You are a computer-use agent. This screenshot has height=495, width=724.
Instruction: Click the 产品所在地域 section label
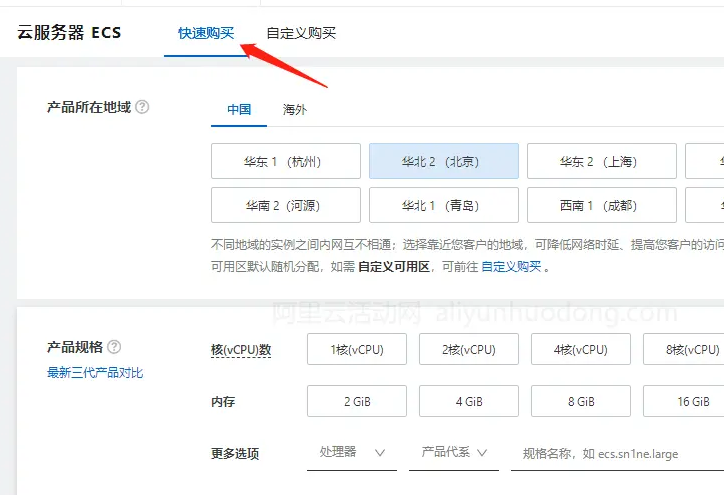tap(89, 107)
